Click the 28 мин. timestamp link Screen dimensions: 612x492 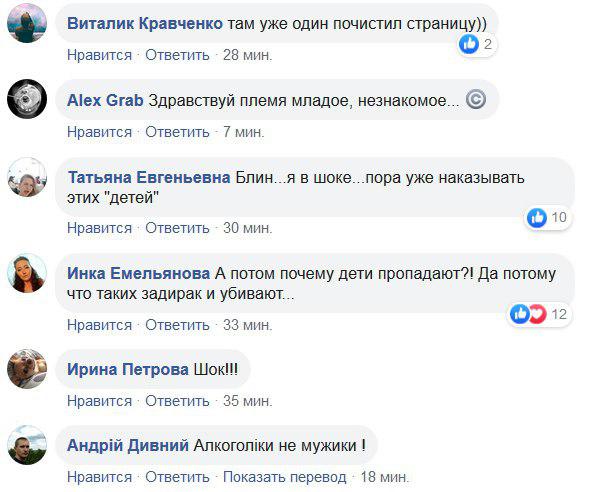[x=248, y=55]
